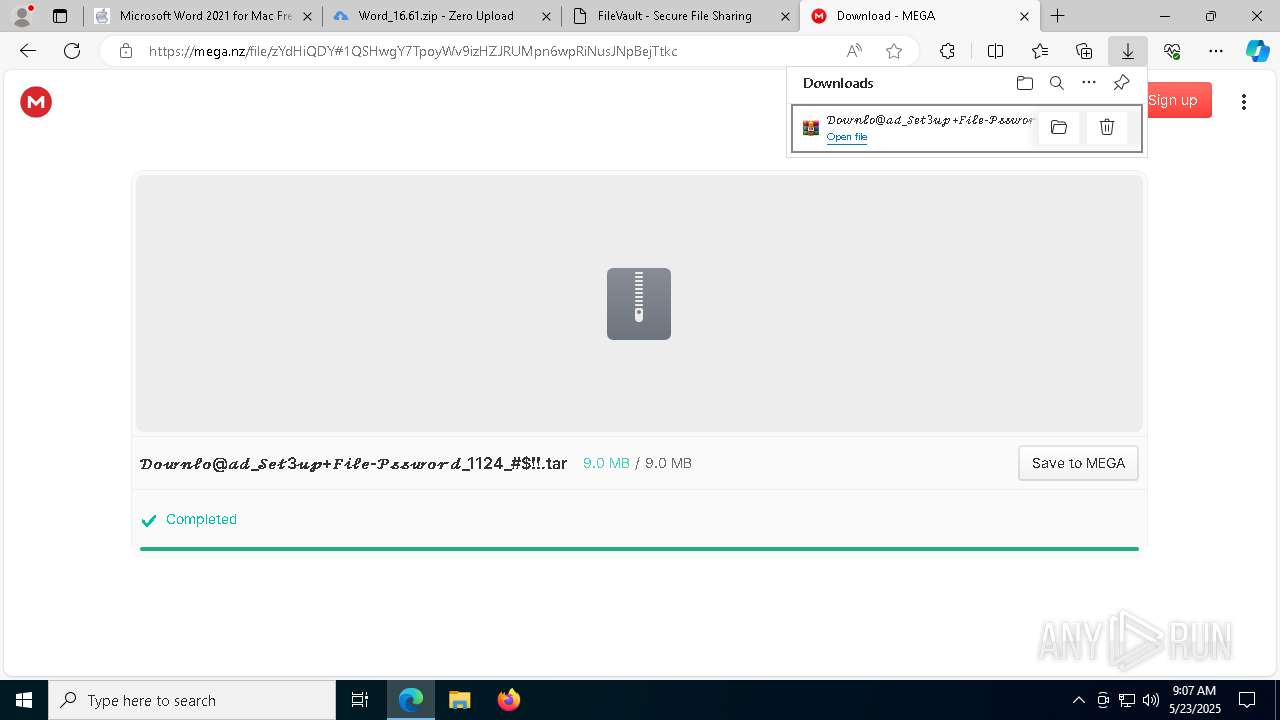This screenshot has height=720, width=1280.
Task: Delete the downloaded tar file
Action: 1107,127
